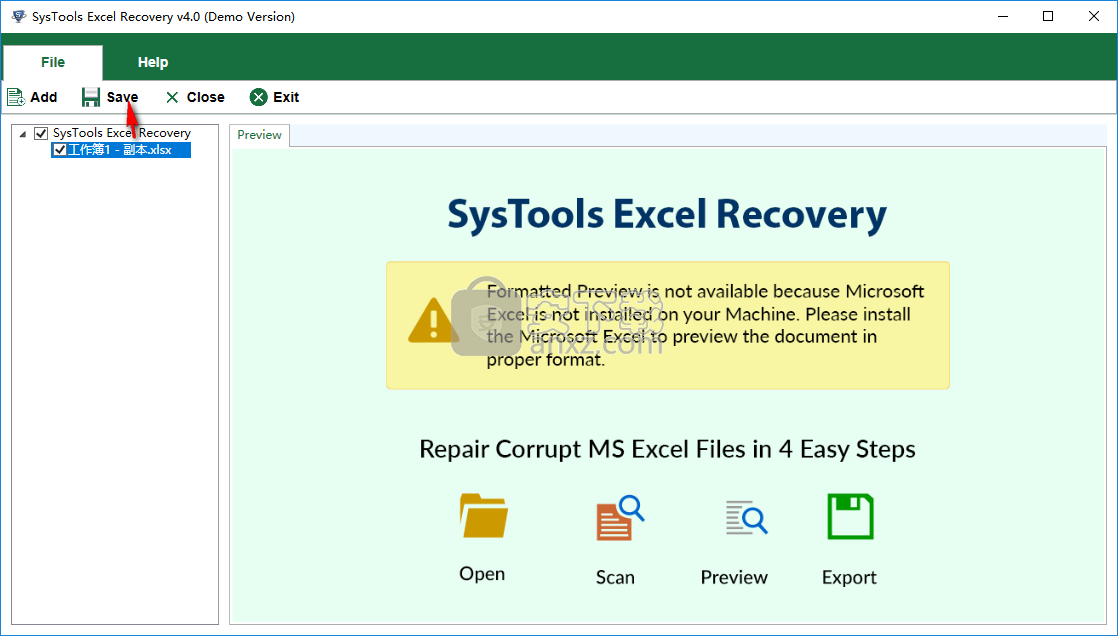Image resolution: width=1118 pixels, height=636 pixels.
Task: Click the Close X icon in toolbar
Action: point(172,97)
